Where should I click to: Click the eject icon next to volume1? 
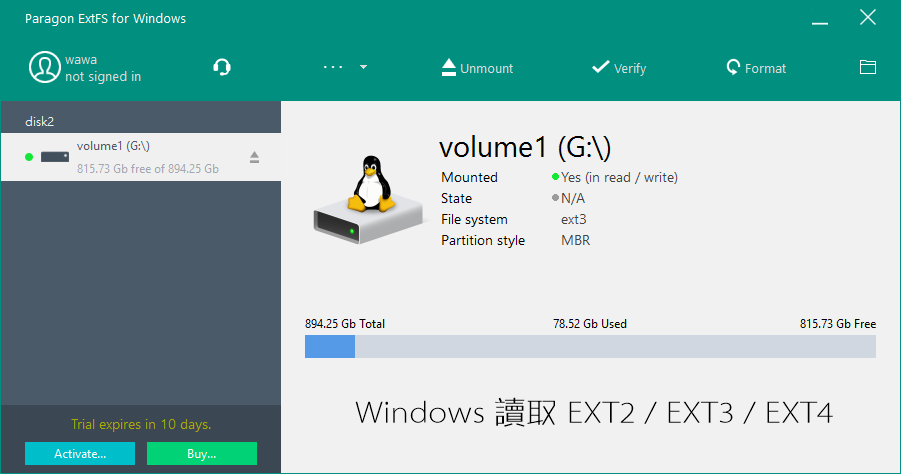point(255,157)
